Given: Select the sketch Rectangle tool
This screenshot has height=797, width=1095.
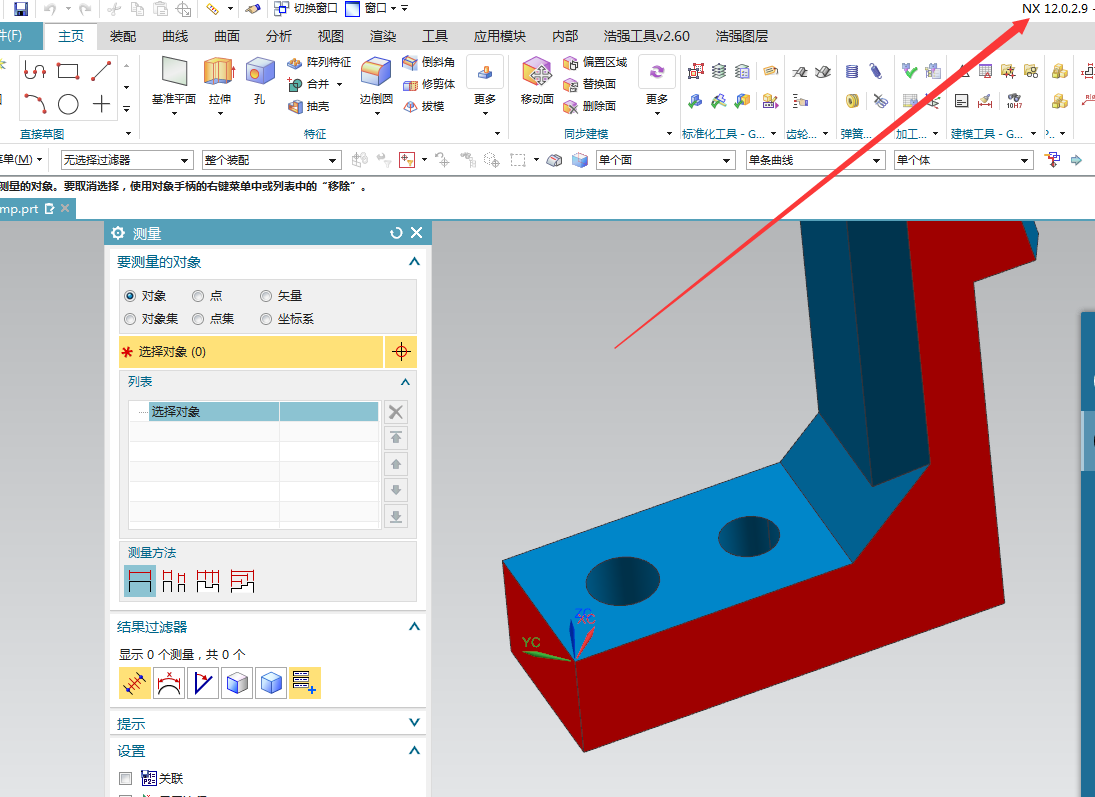Looking at the screenshot, I should point(68,71).
